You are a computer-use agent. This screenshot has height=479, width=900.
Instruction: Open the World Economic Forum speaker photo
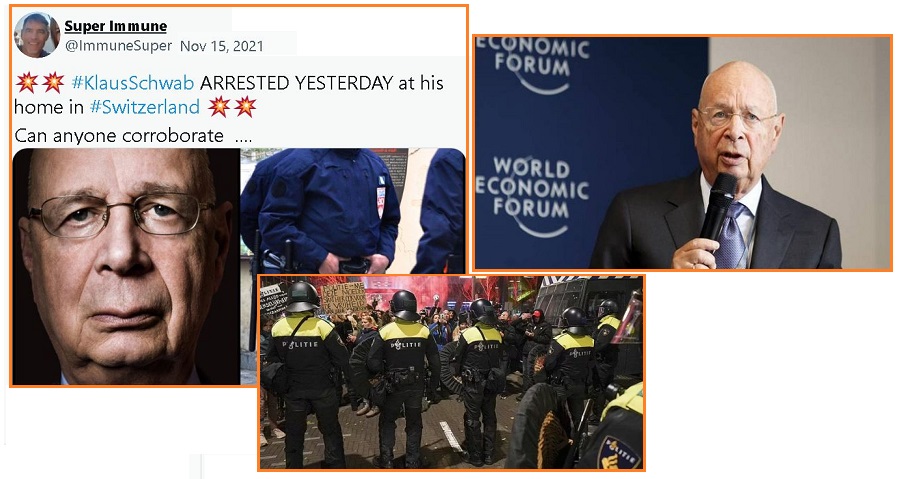[682, 153]
